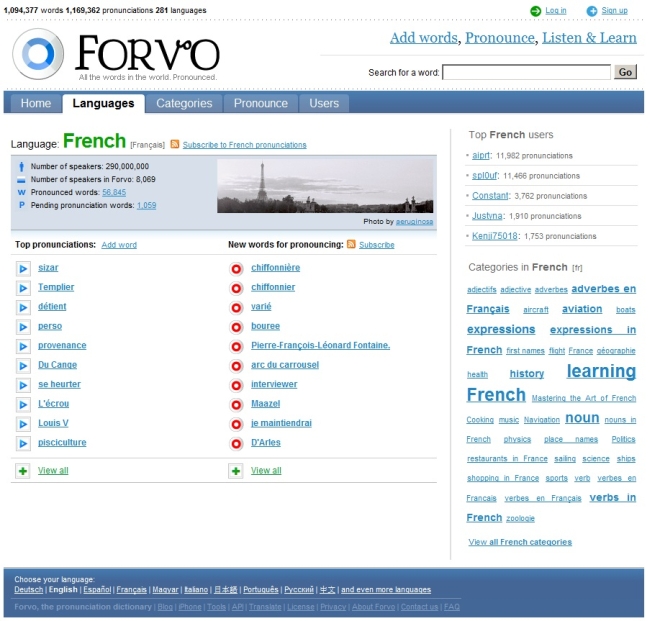Switch to the Categories tab
Viewport: 650px width, 621px height.
click(184, 103)
